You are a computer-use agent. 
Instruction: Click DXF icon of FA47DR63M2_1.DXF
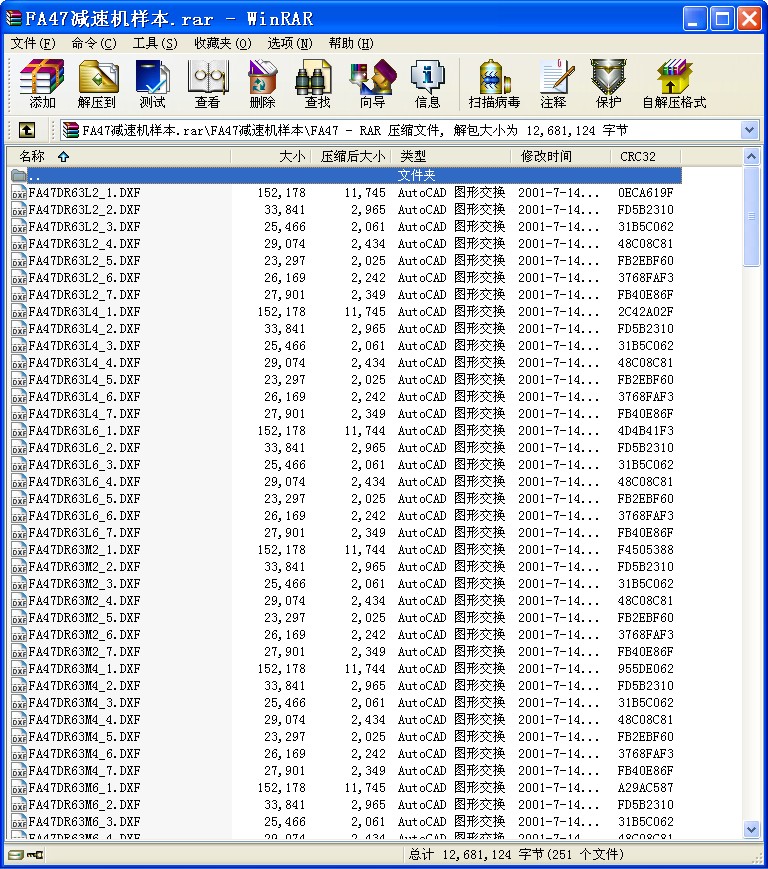click(x=19, y=550)
